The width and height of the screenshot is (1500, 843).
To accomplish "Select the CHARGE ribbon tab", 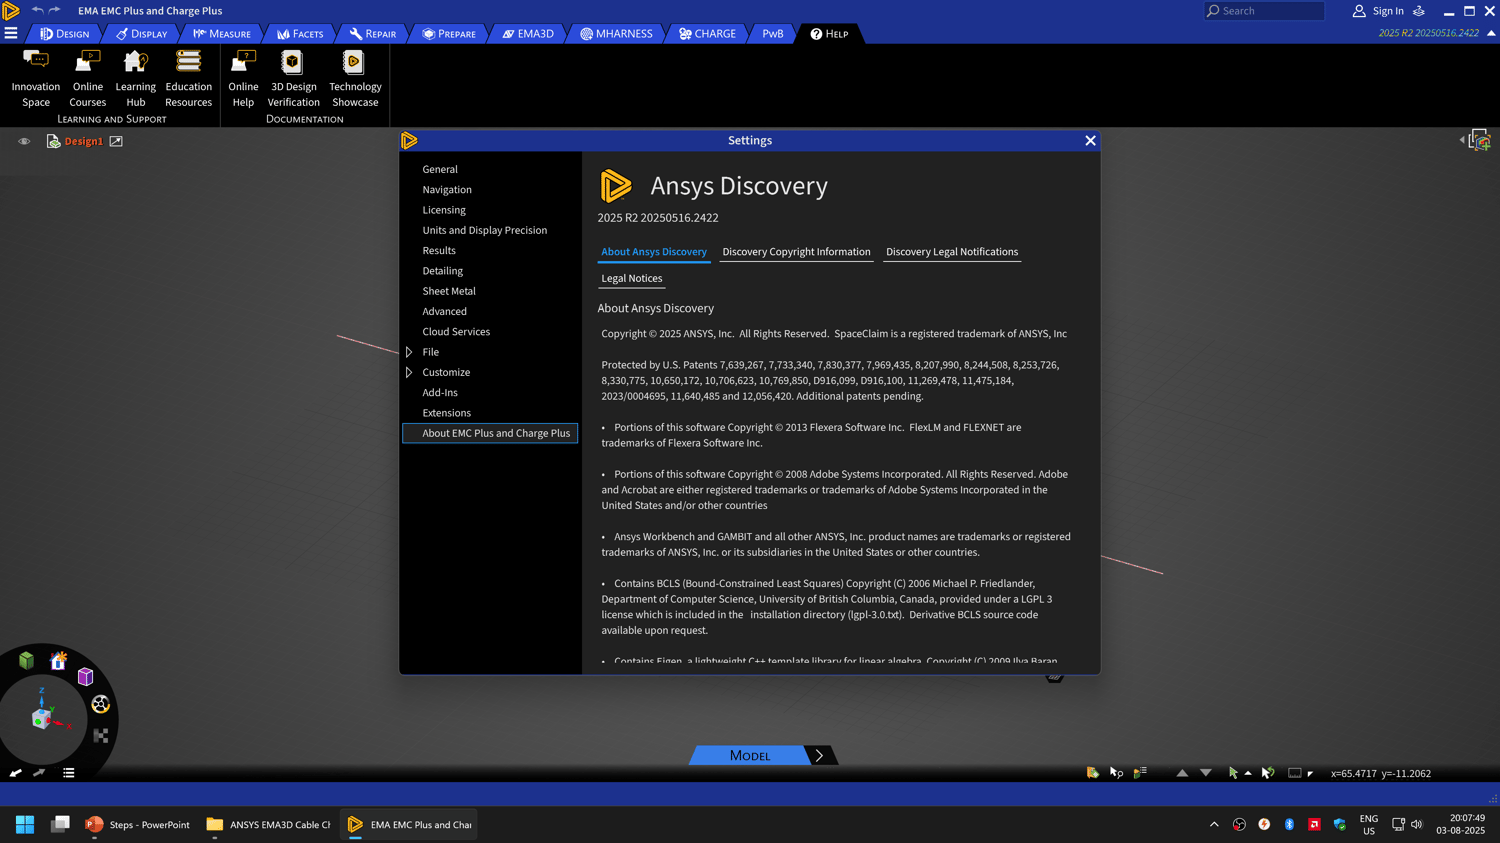I will tap(708, 34).
